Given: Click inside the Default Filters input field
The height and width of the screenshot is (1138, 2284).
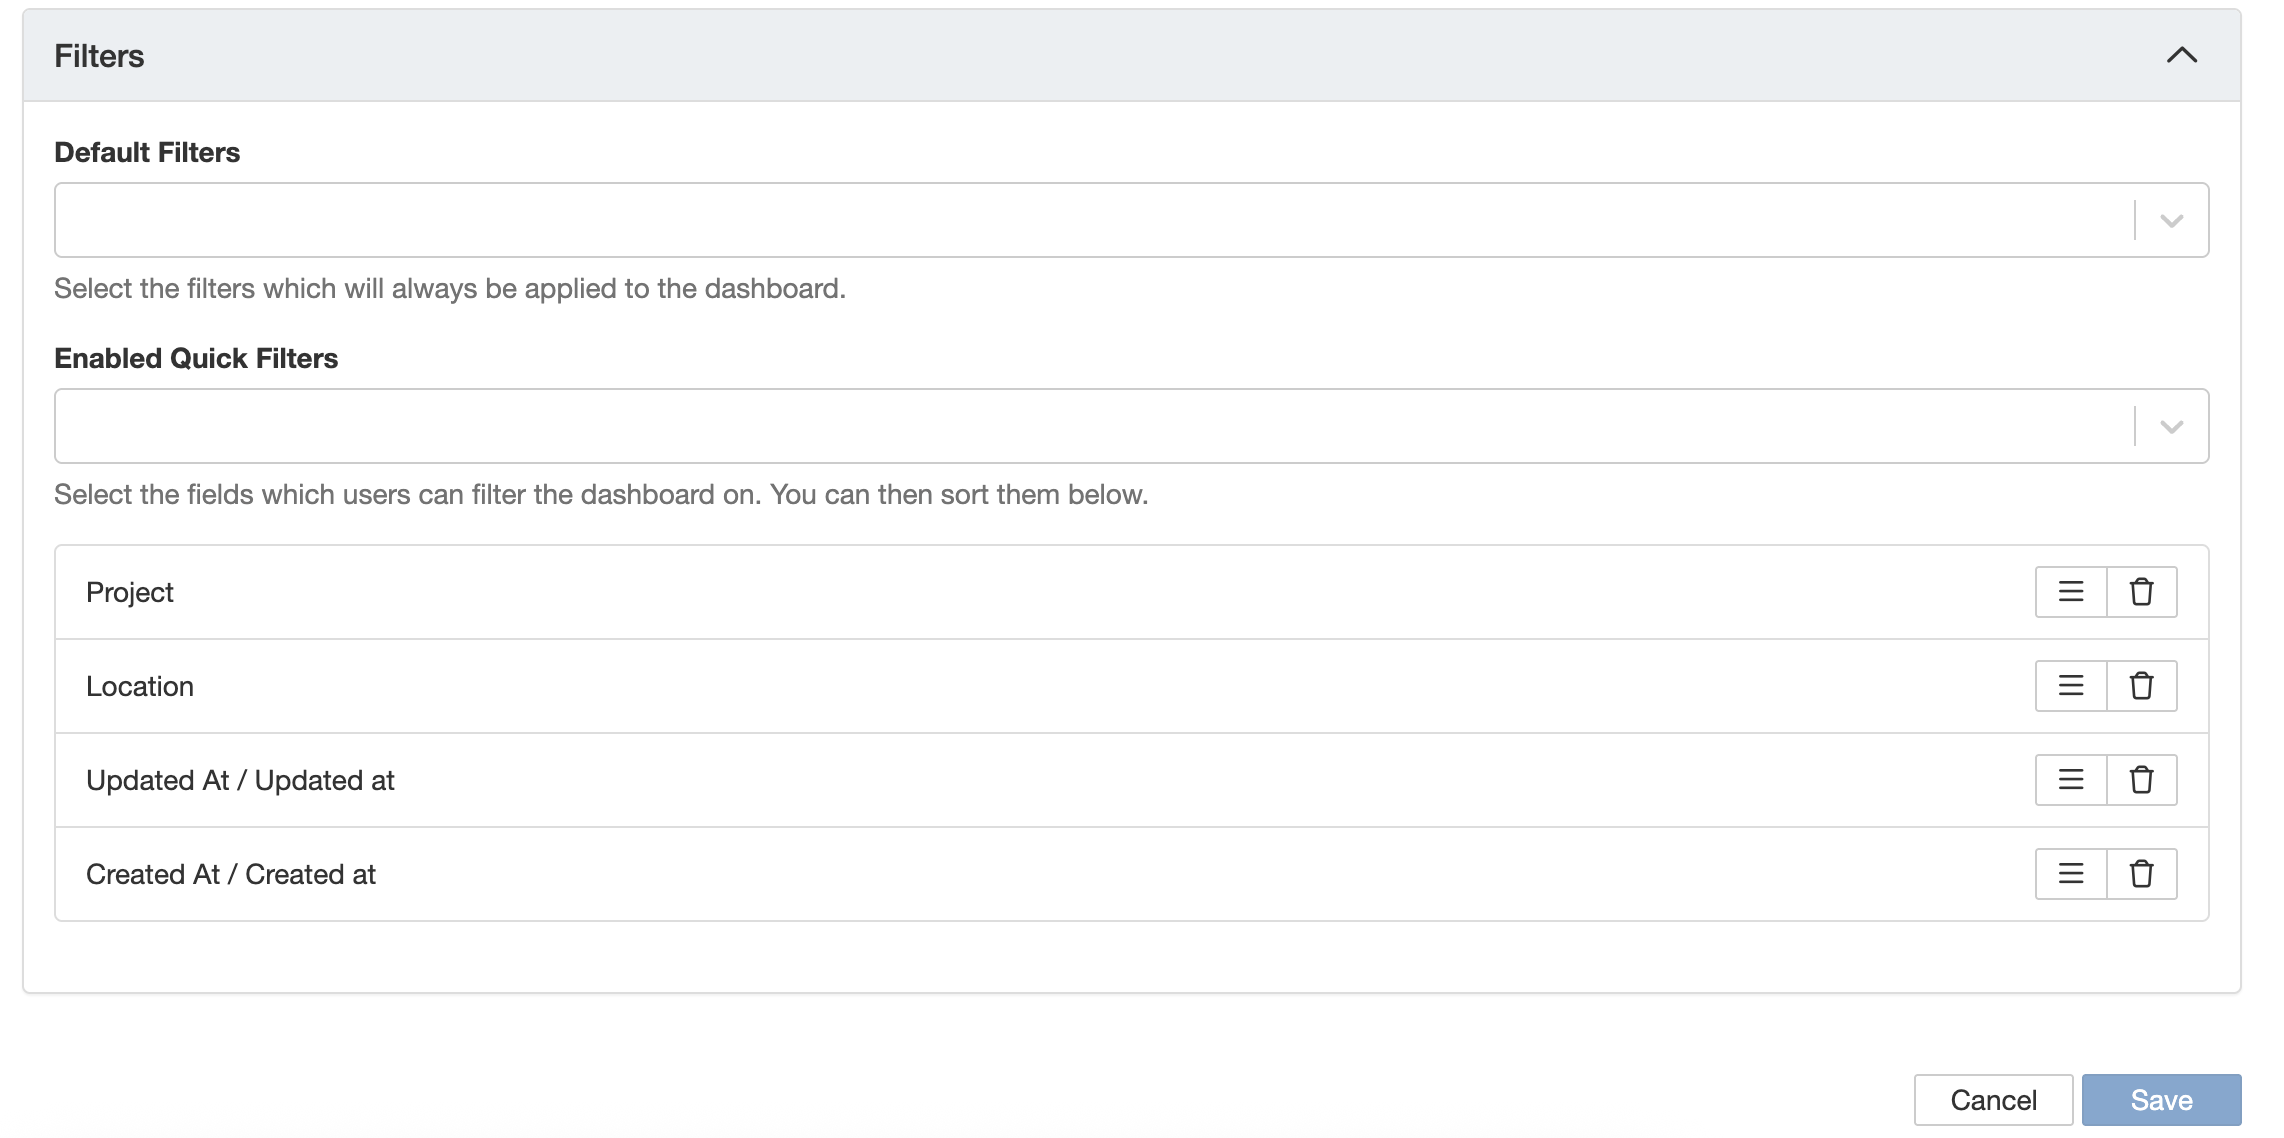Looking at the screenshot, I should coord(1090,220).
